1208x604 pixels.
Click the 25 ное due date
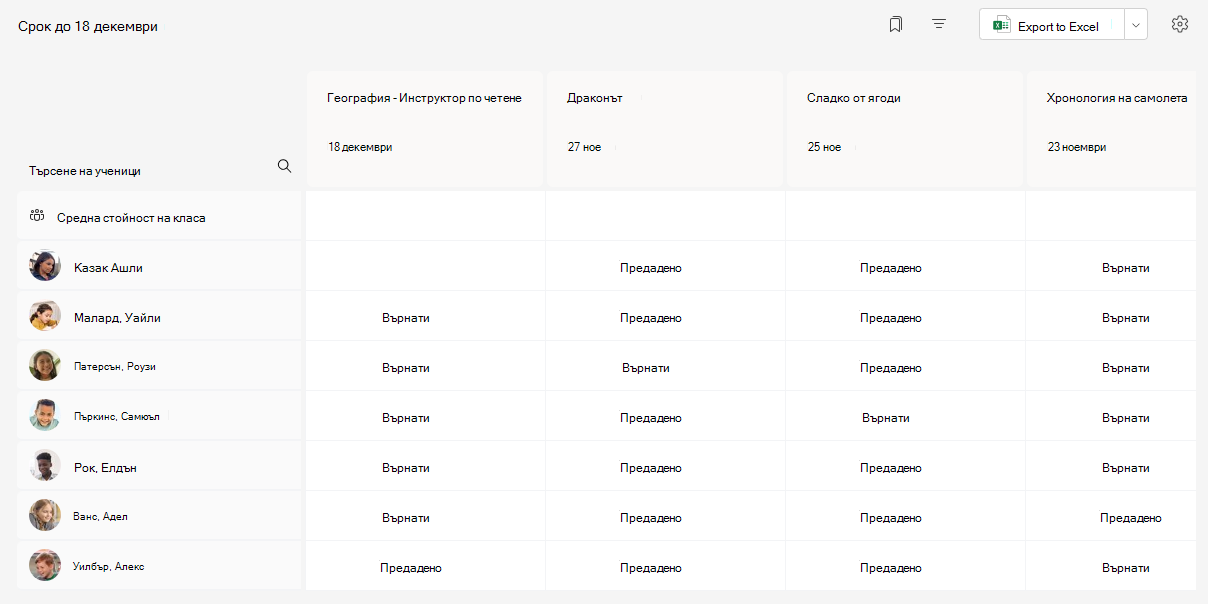pos(825,147)
